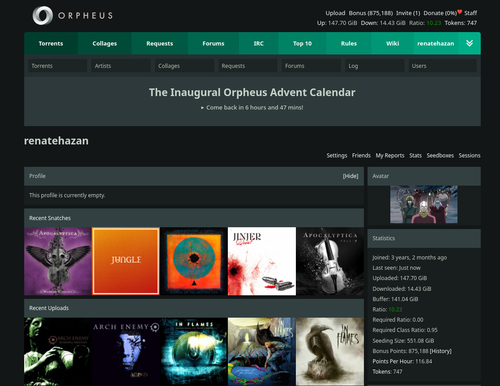This screenshot has height=386, width=500.
Task: Click the Recent Uploads header
Action: tap(194, 308)
